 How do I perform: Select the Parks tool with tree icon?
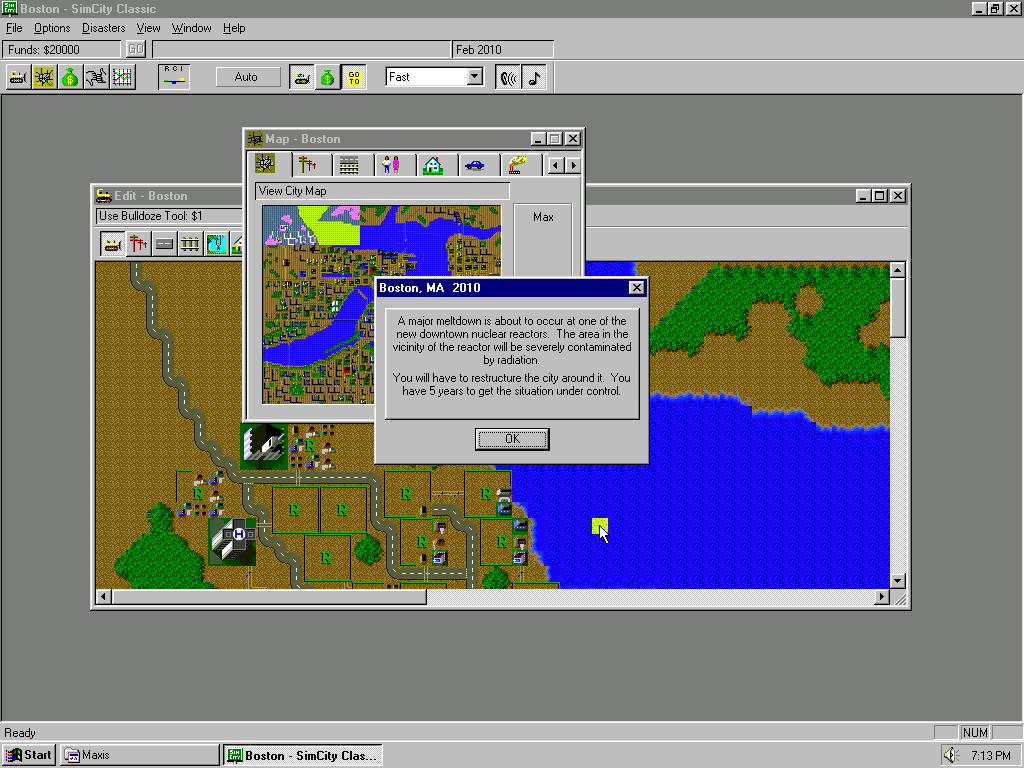(x=216, y=243)
